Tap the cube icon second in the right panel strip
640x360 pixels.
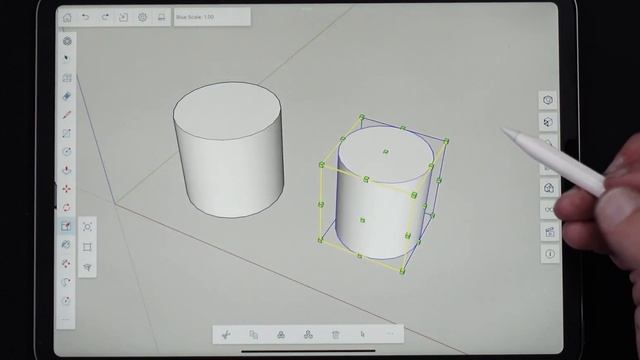[548, 122]
